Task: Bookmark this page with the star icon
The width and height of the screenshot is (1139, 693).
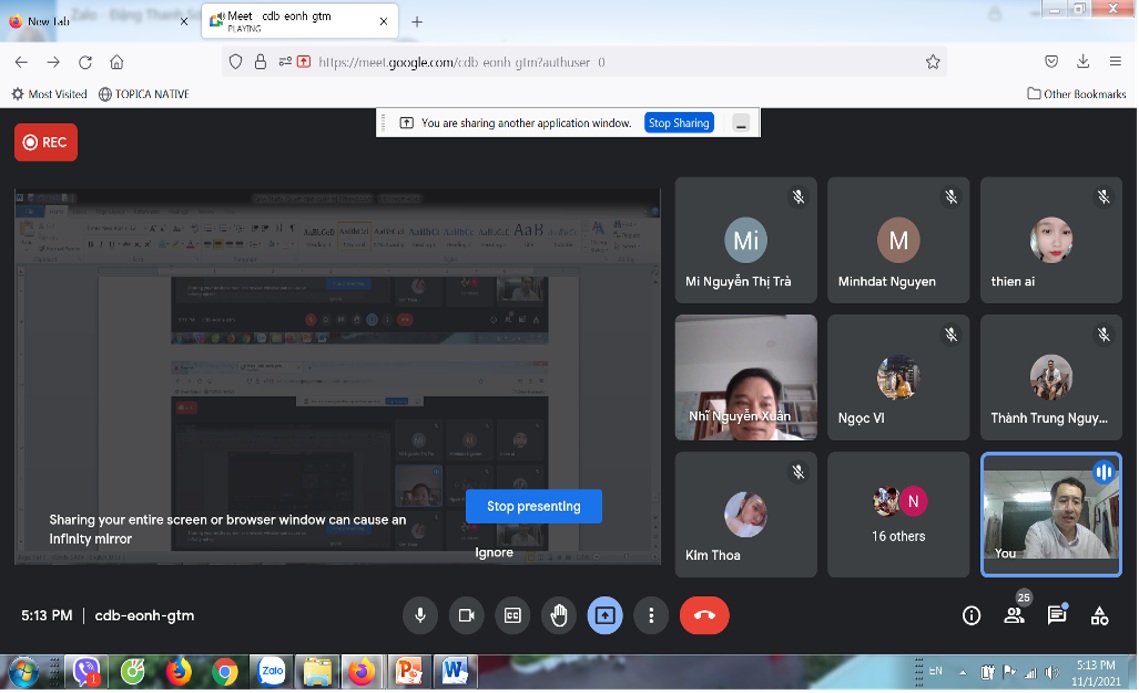Action: click(x=933, y=62)
